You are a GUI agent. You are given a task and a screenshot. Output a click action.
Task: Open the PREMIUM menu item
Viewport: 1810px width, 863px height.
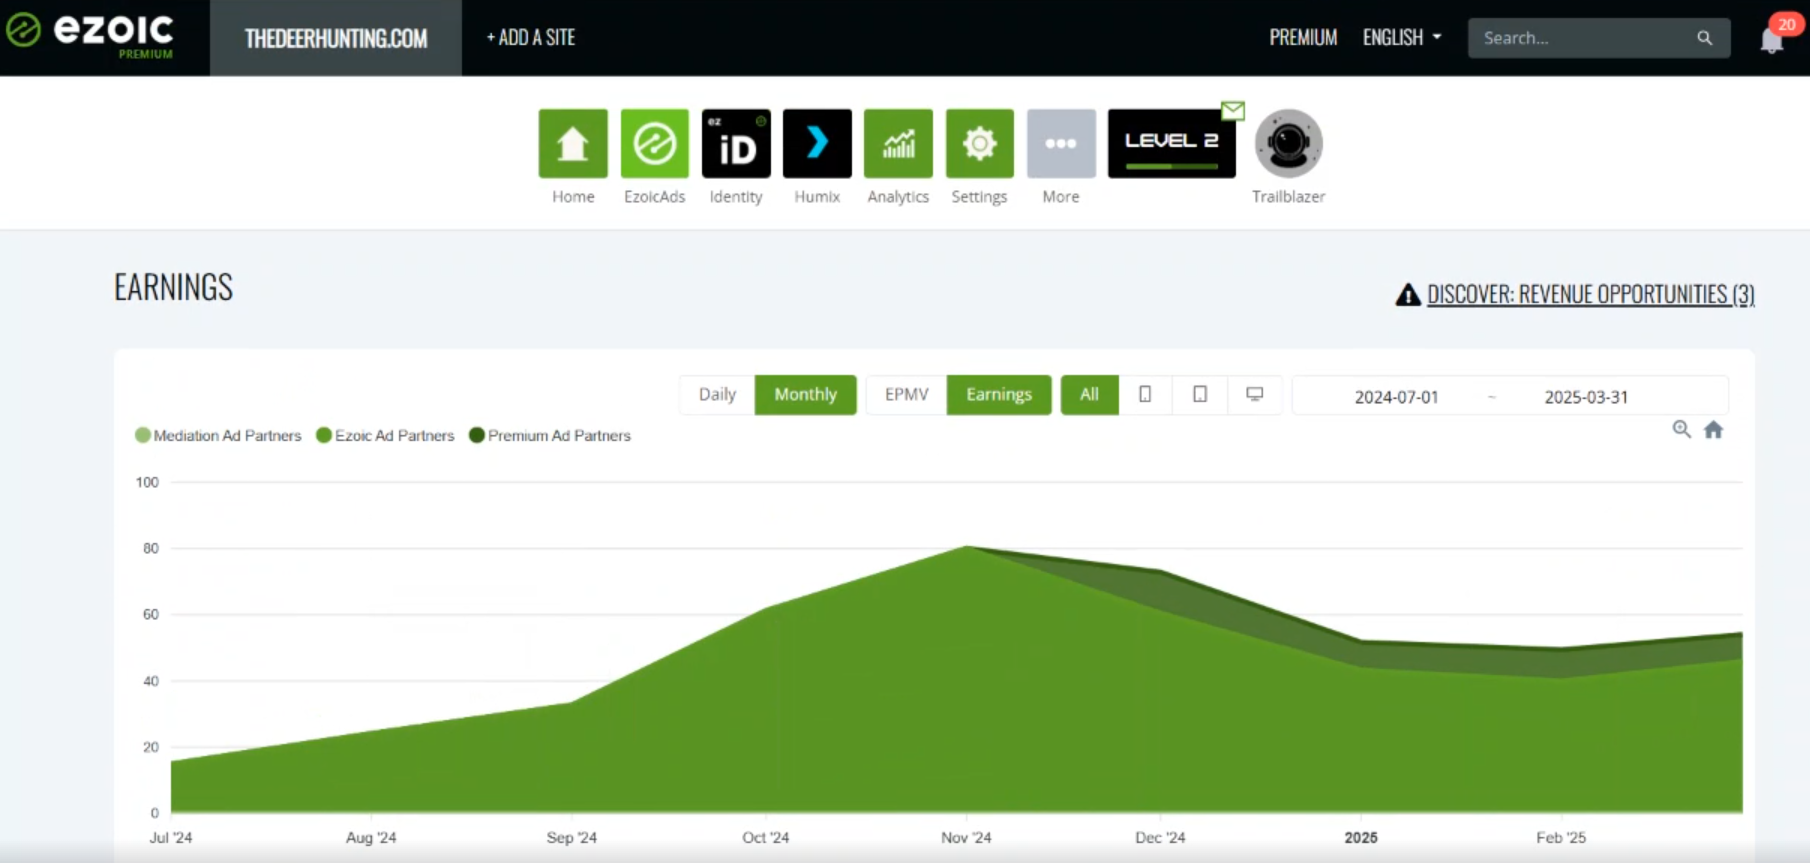(x=1303, y=38)
